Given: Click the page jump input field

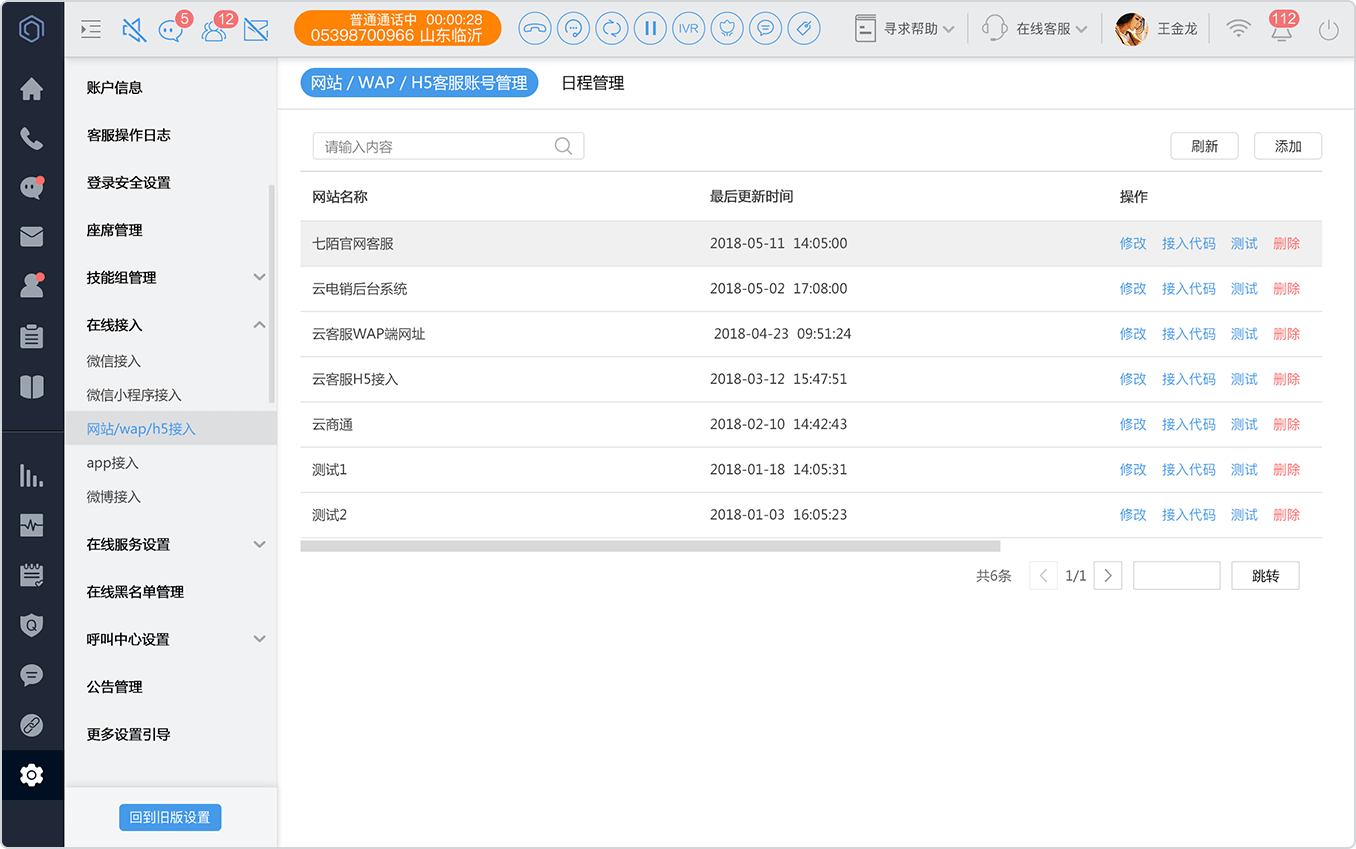Looking at the screenshot, I should click(1176, 575).
